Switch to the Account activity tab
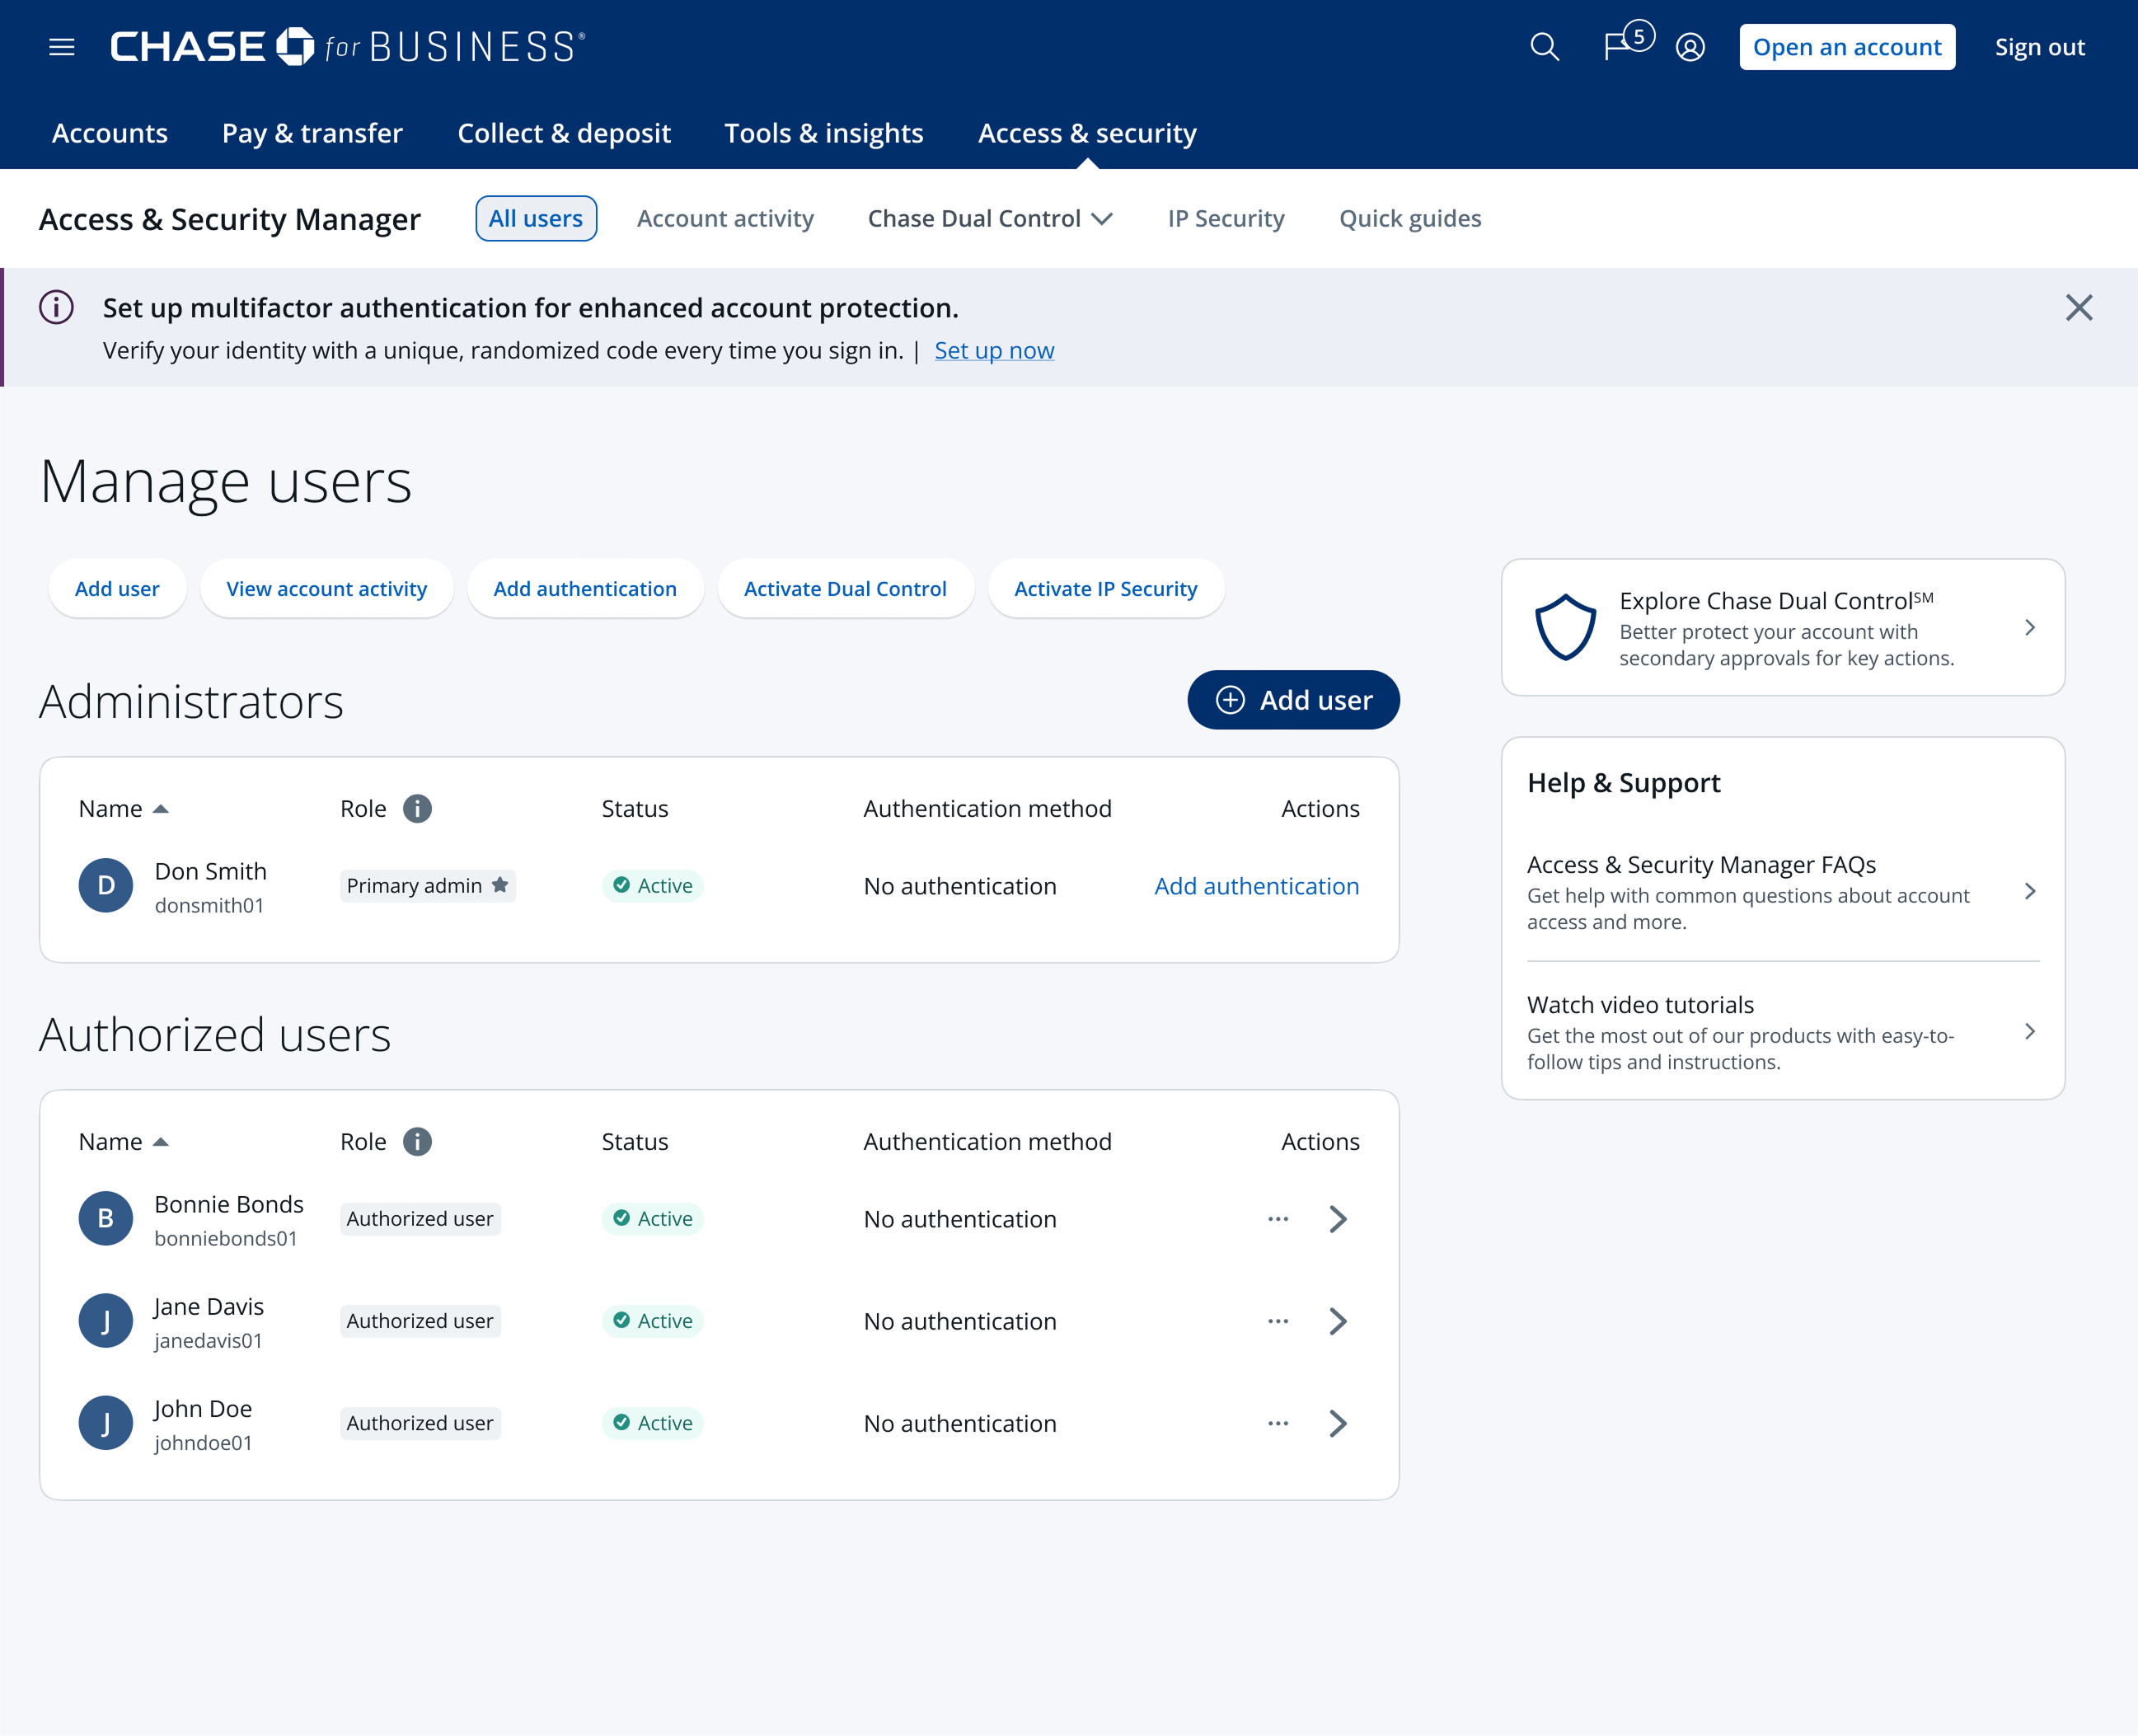2138x1736 pixels. point(725,218)
